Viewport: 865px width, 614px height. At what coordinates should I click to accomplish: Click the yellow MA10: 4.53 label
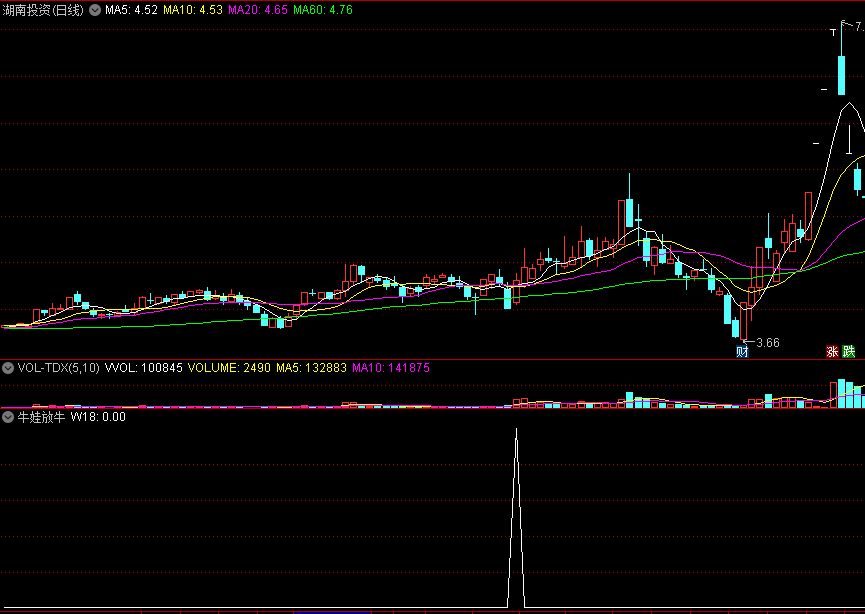pyautogui.click(x=193, y=10)
